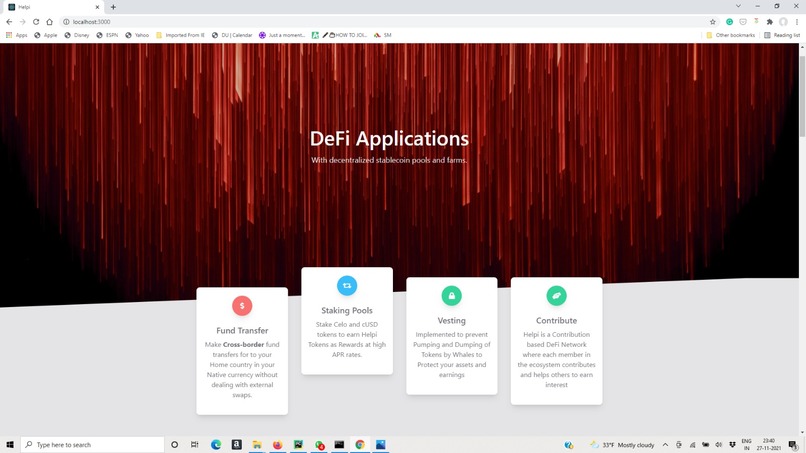Image resolution: width=806 pixels, height=453 pixels.
Task: Expand the tab search chevron
Action: [x=738, y=6]
